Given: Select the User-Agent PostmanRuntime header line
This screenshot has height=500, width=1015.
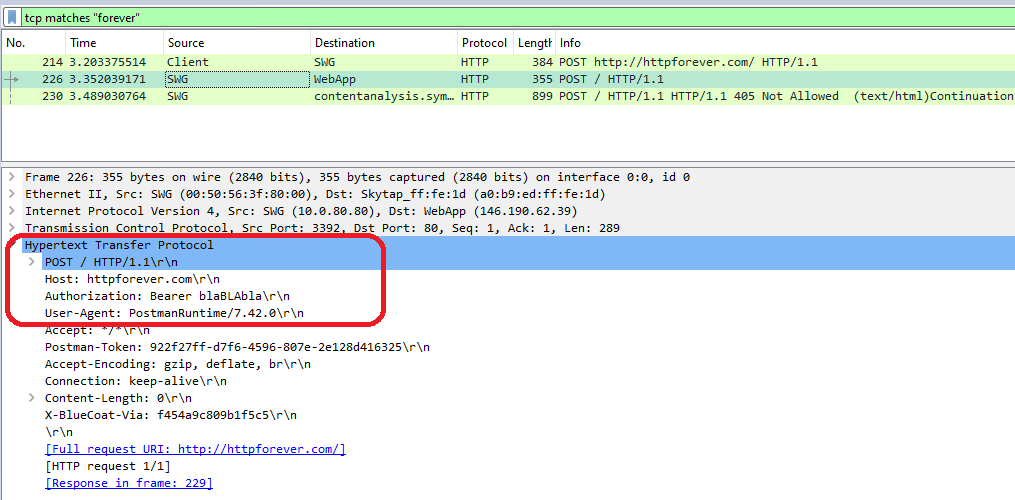Looking at the screenshot, I should tap(174, 313).
